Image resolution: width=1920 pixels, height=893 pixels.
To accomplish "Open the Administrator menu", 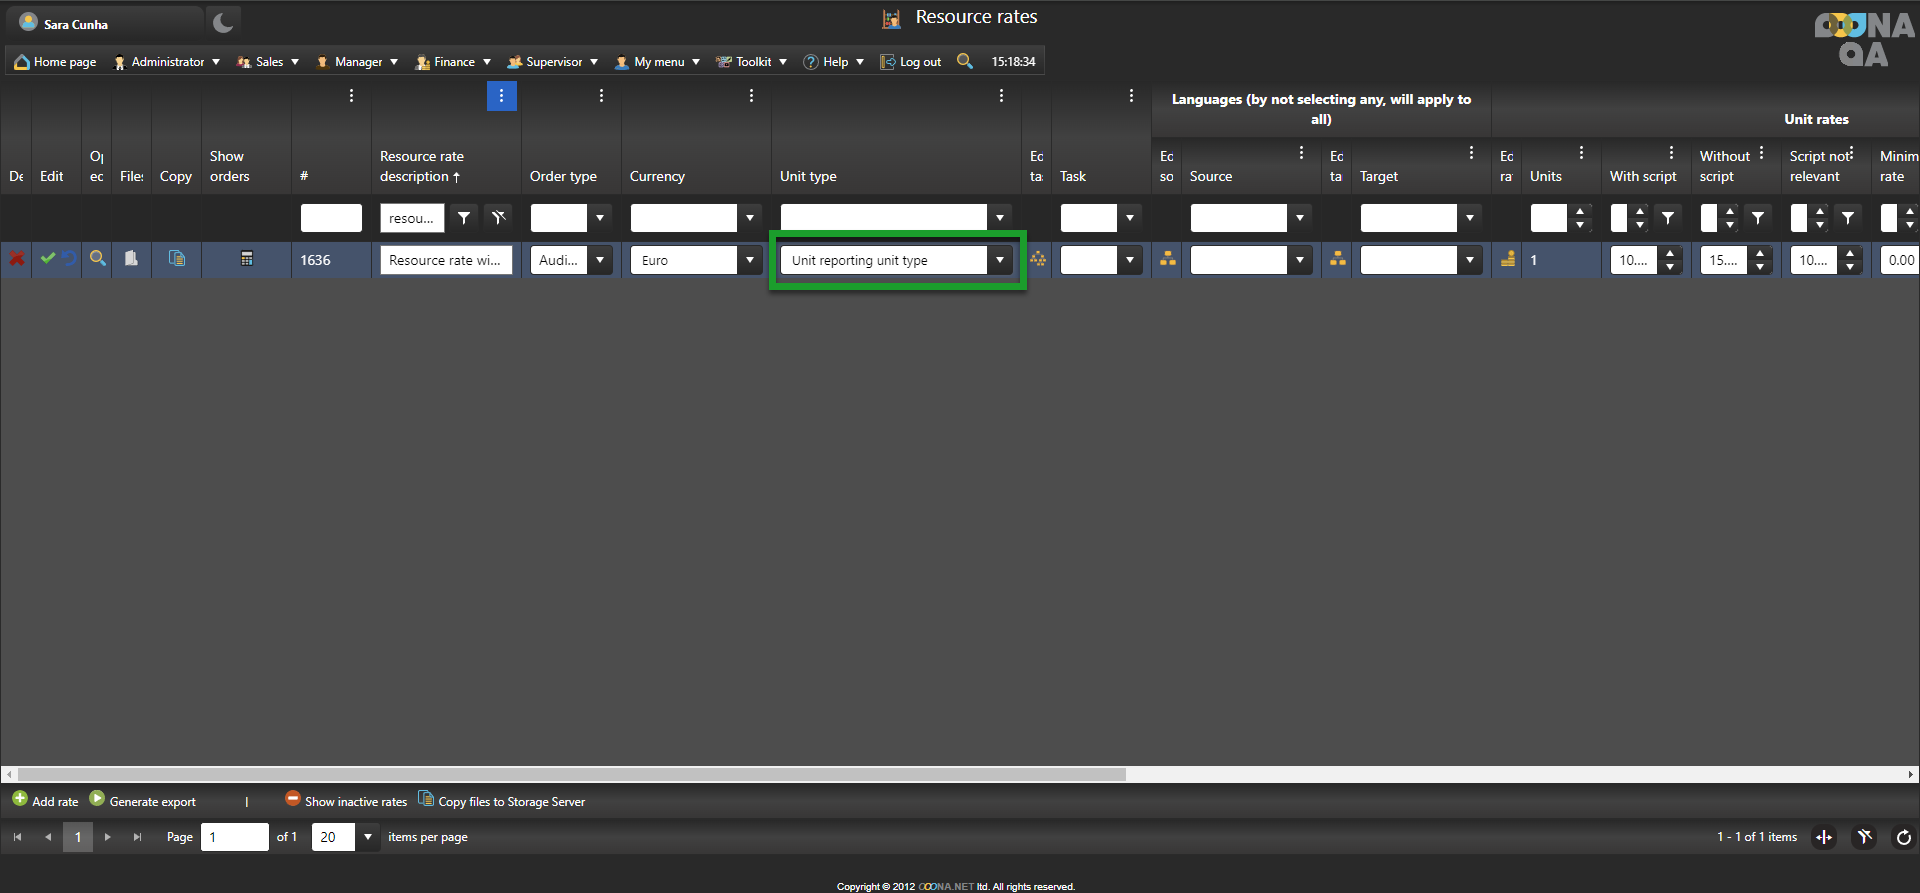I will click(167, 62).
